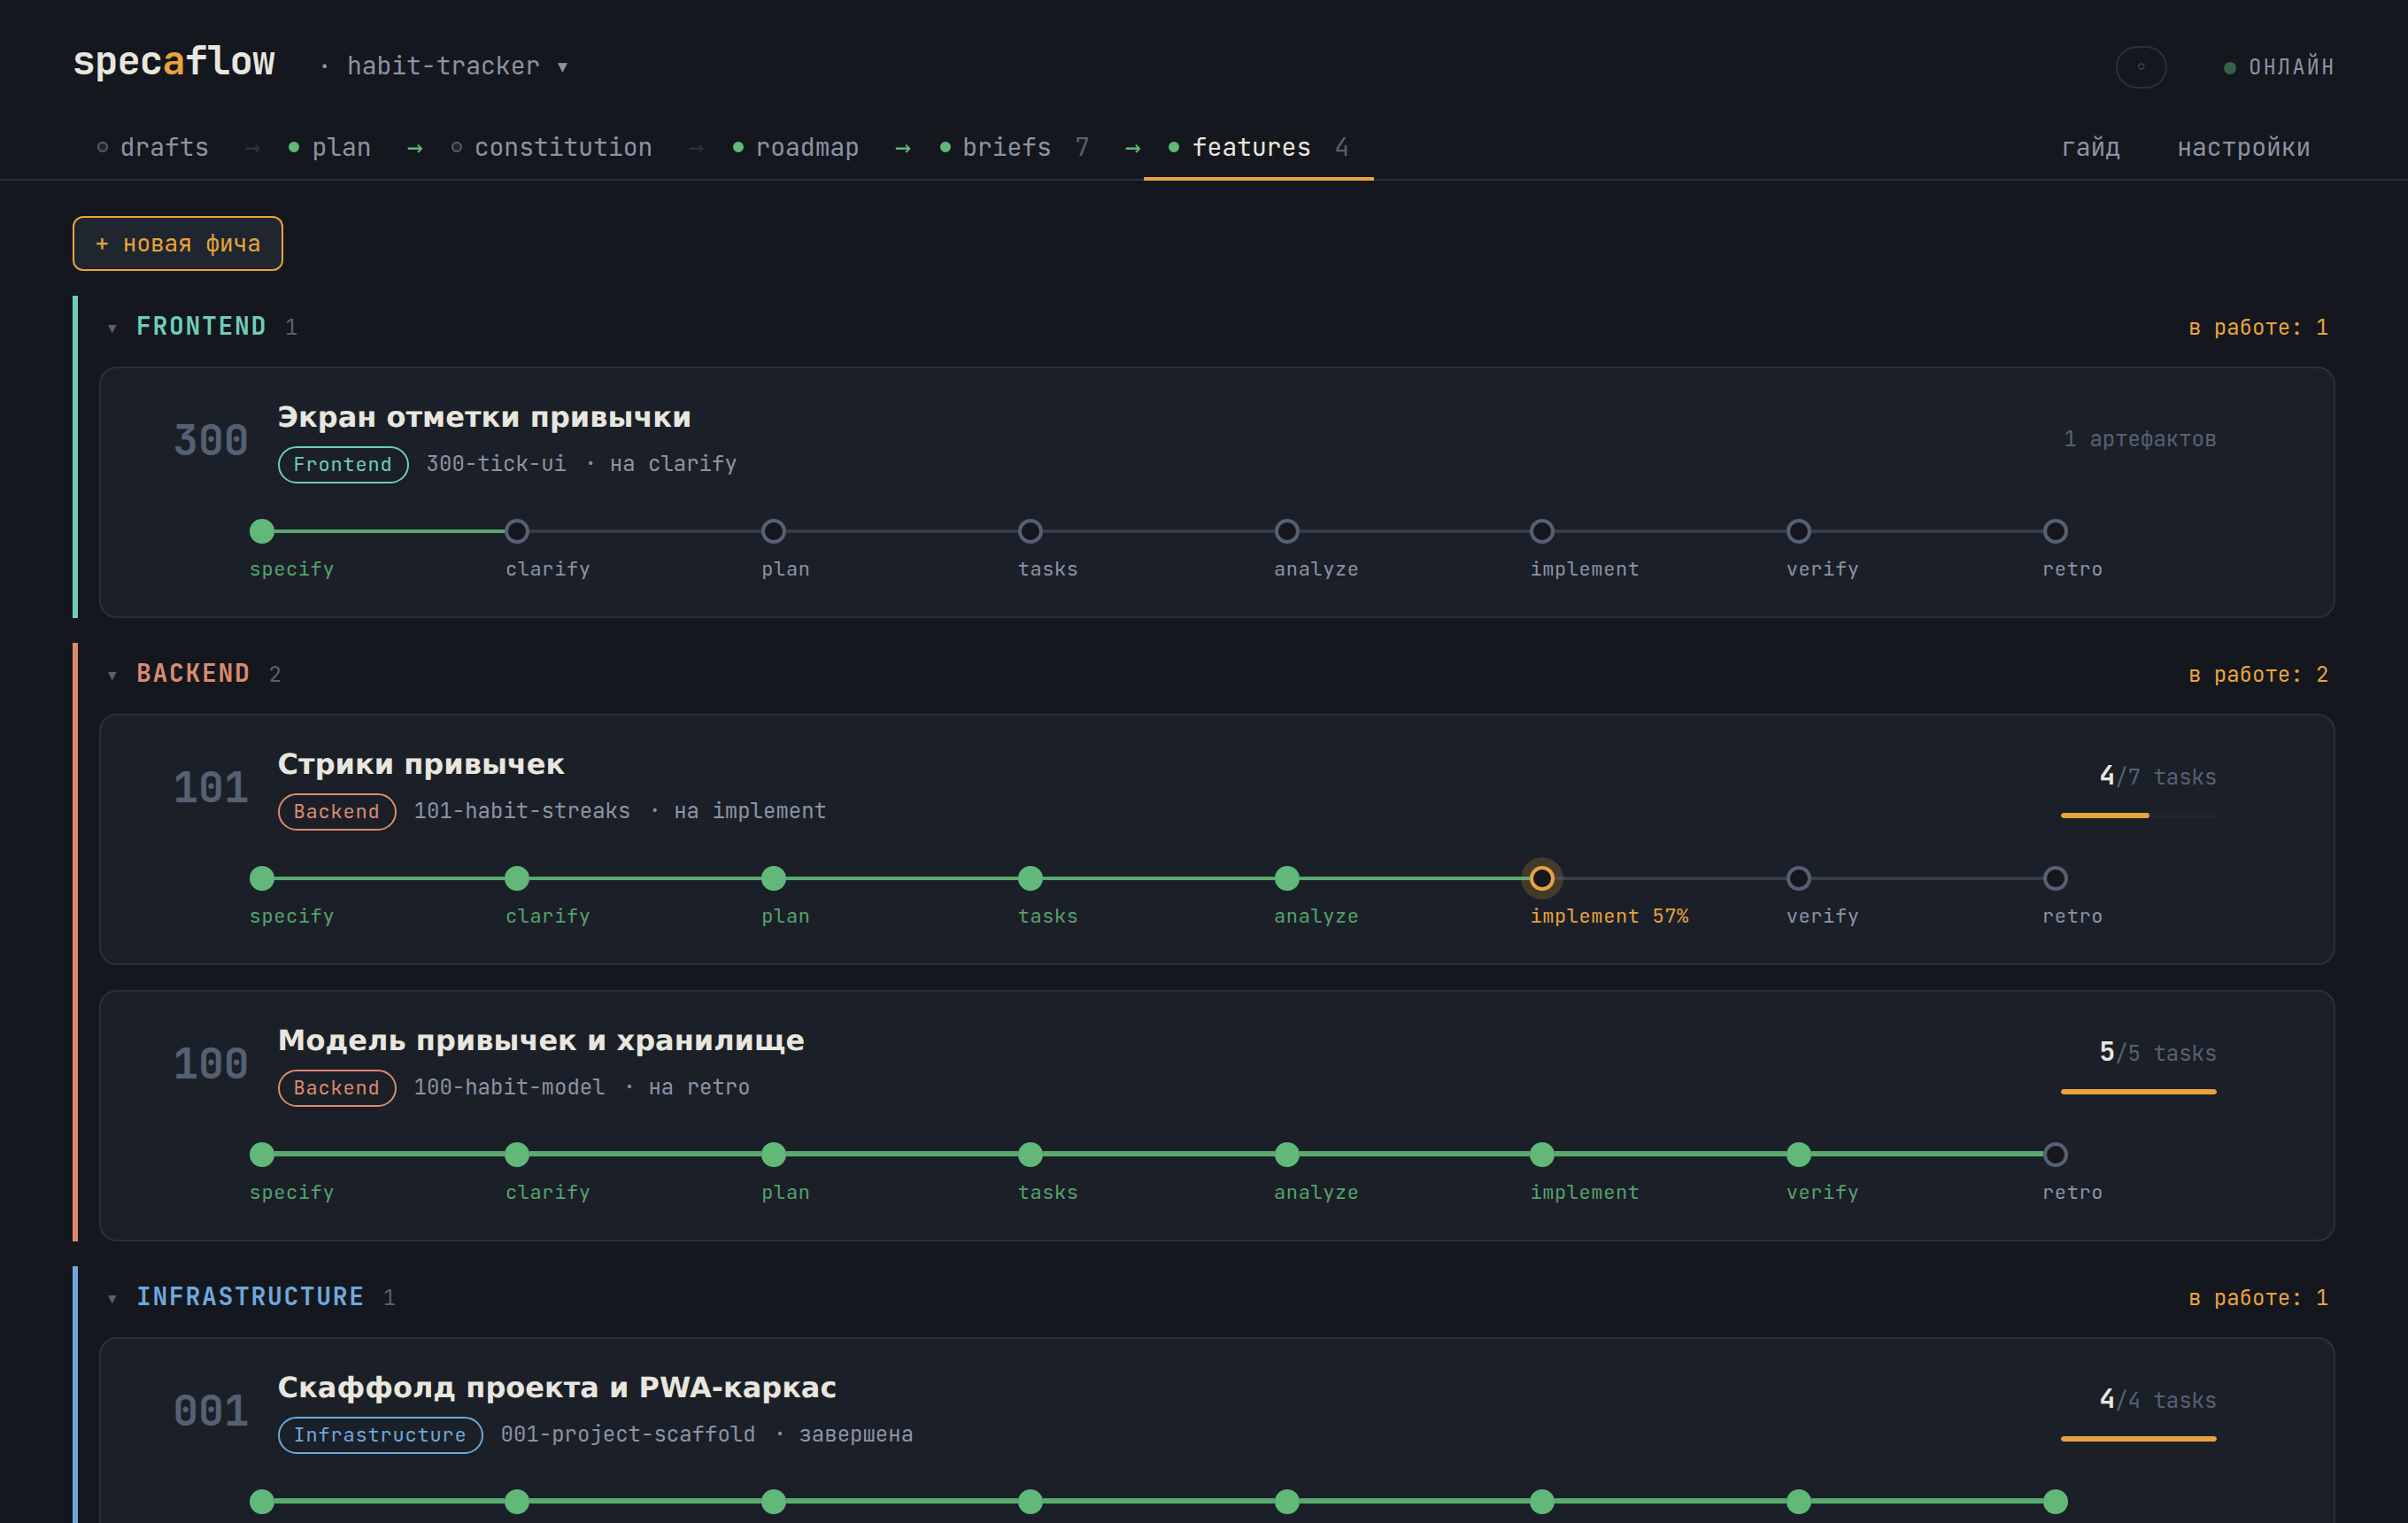Viewport: 2408px width, 1523px height.
Task: Collapse the BACKEND group
Action: (112, 675)
